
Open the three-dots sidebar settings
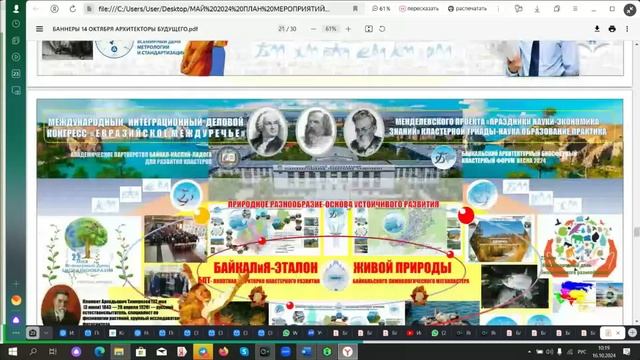coord(16,333)
